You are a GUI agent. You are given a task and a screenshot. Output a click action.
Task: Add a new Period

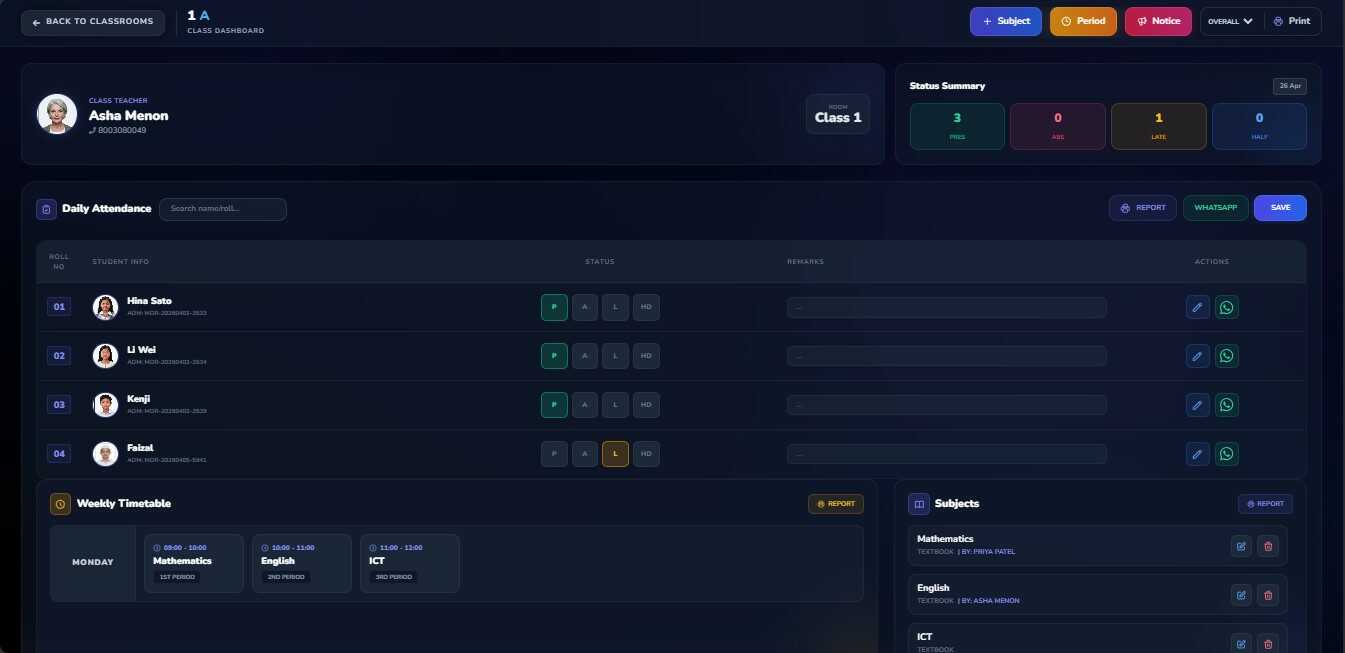tap(1083, 21)
